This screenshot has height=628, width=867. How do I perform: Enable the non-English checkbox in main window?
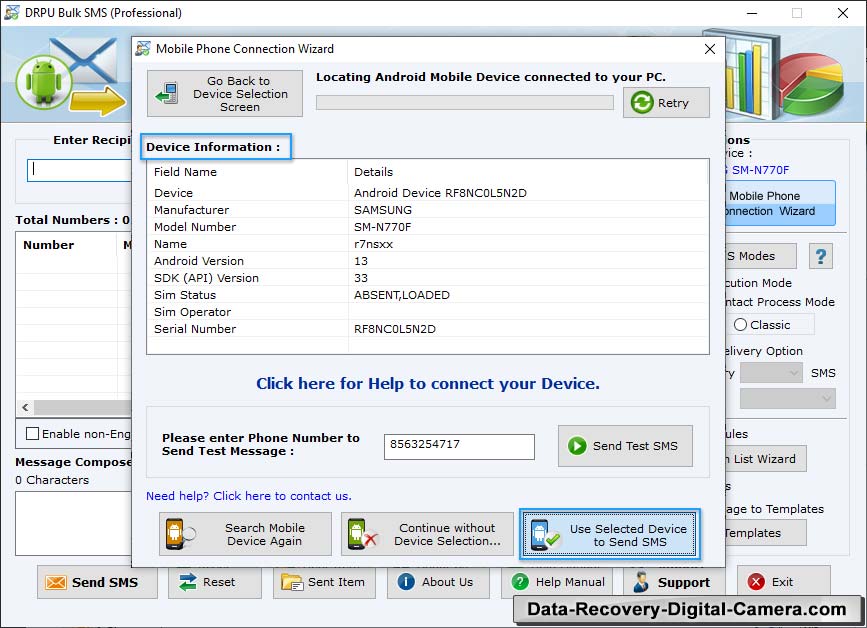33,433
